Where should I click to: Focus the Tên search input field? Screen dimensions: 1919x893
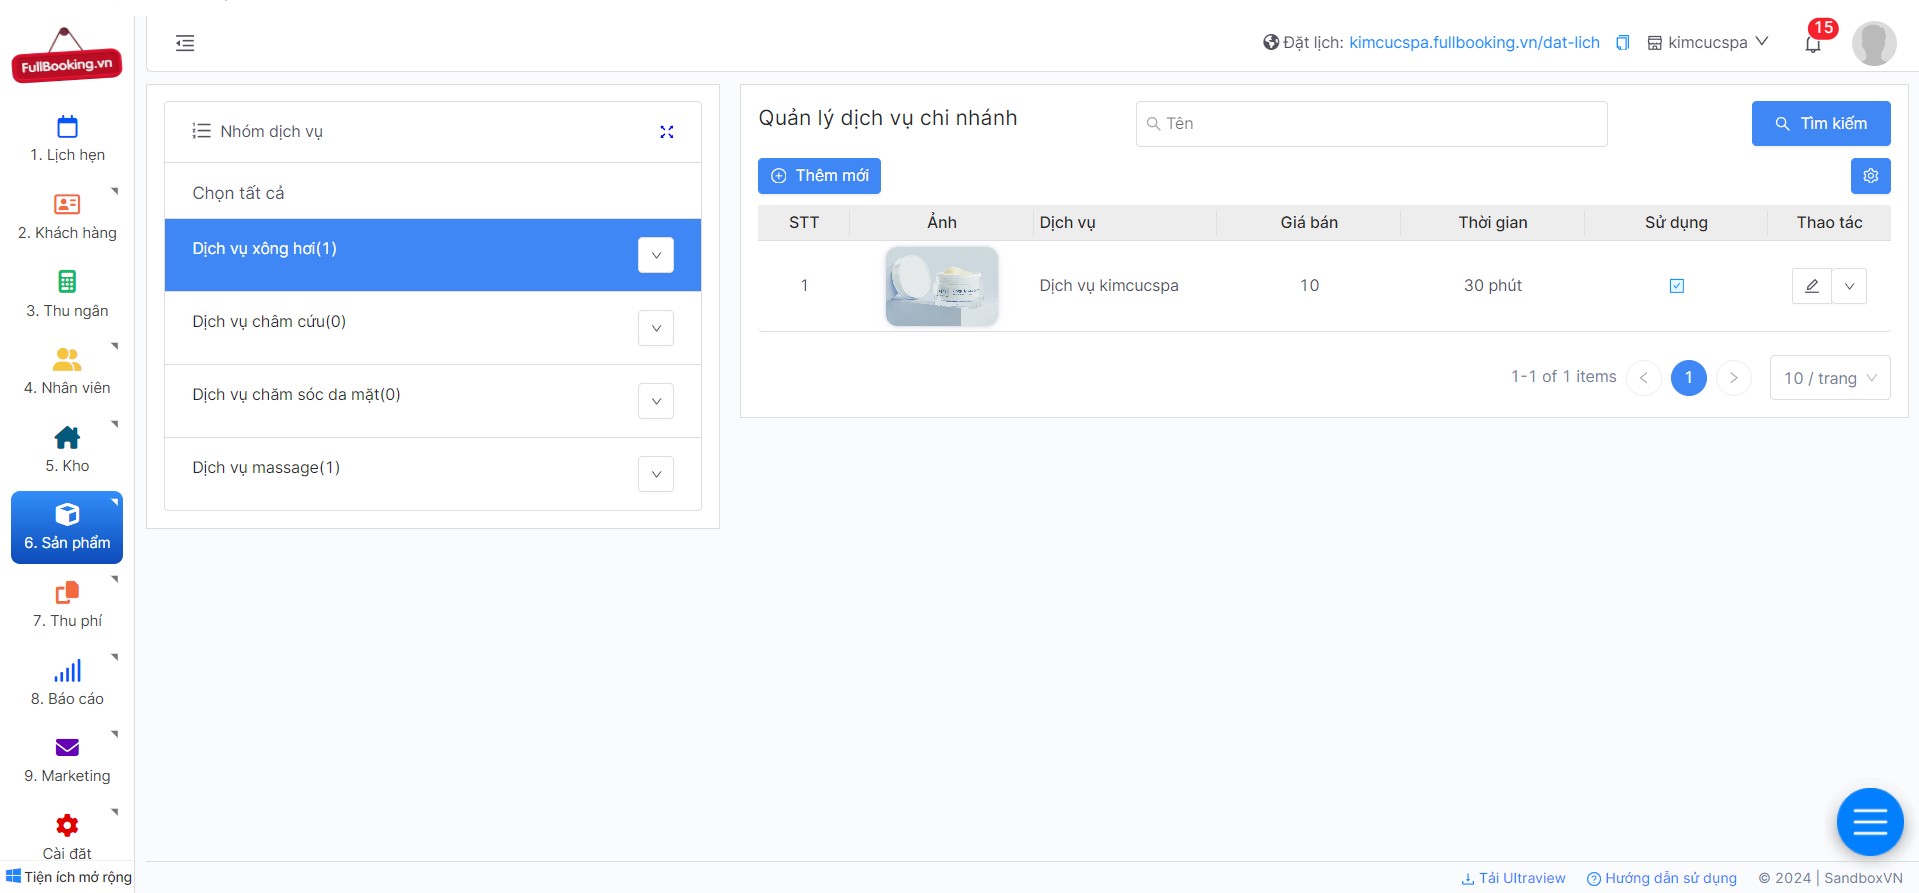[x=1371, y=124]
